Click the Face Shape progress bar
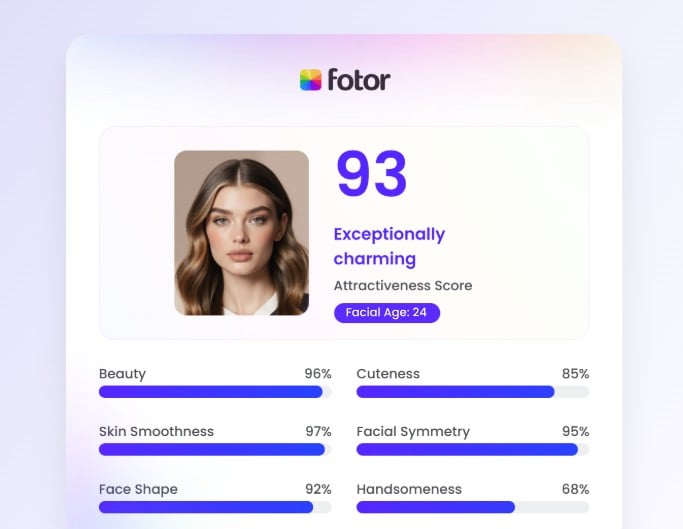 click(x=215, y=507)
